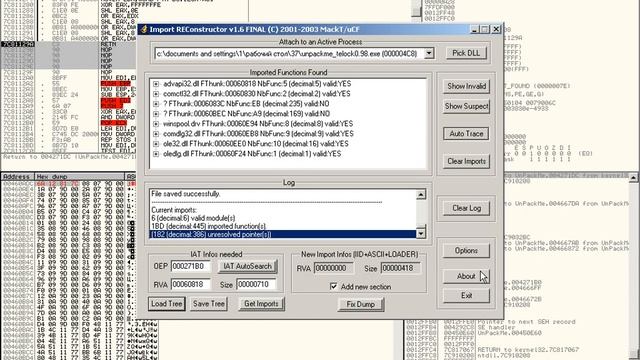Open the process selection dropdown arrow
640x360 pixels.
(429, 53)
